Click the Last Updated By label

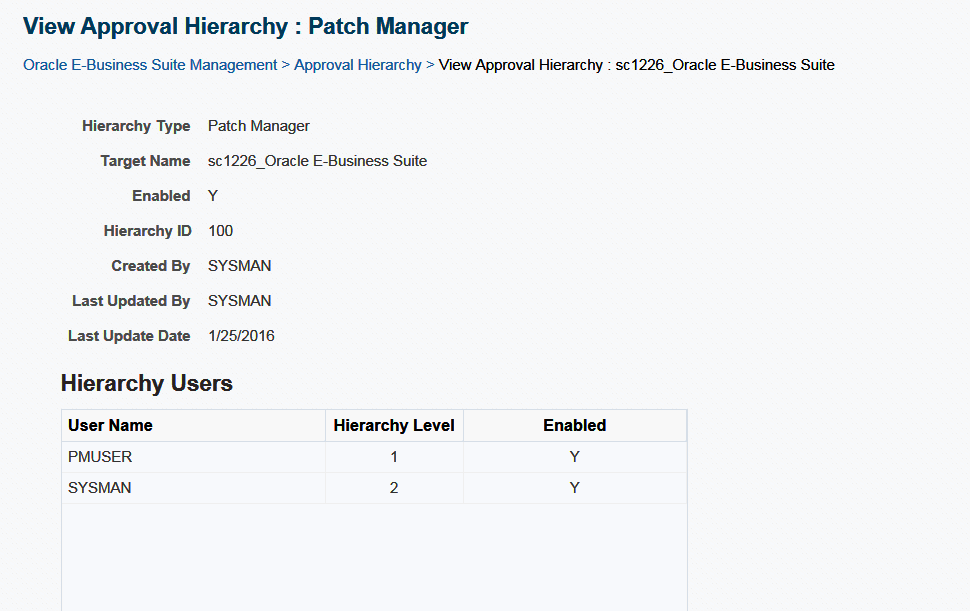(x=131, y=301)
